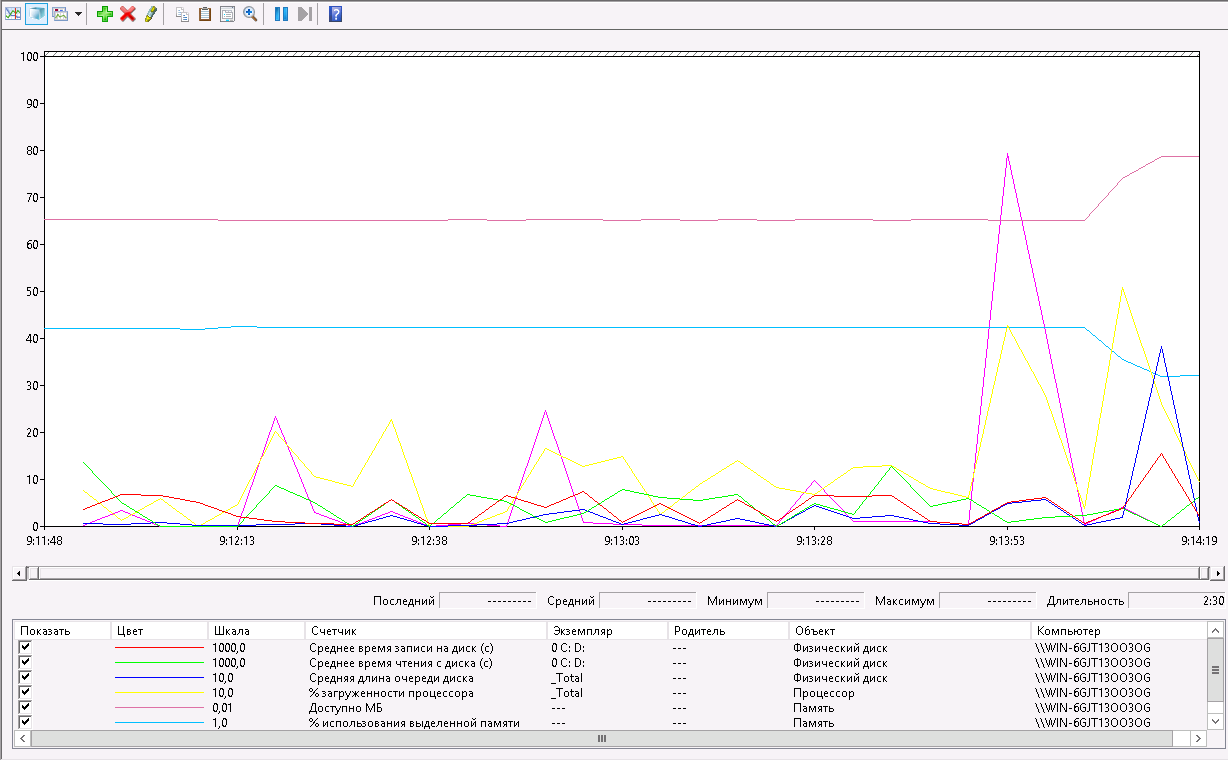Viewport: 1228px width, 761px height.
Task: Click the 'Длительность' field showing 2:30
Action: pos(1175,601)
